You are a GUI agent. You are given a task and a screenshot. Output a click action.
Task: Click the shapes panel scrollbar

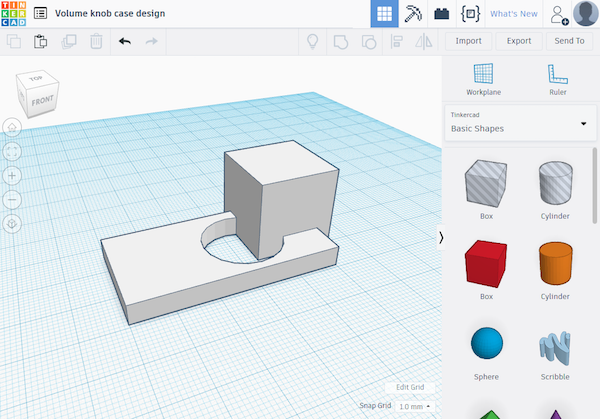tap(594, 186)
